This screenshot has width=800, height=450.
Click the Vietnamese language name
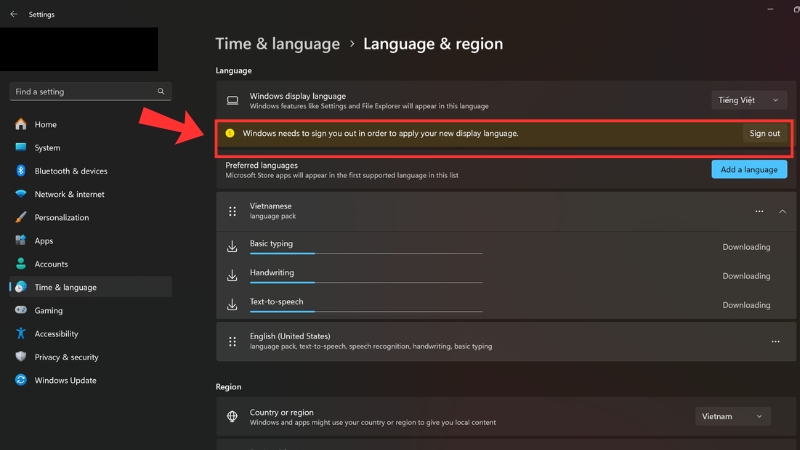coord(270,206)
